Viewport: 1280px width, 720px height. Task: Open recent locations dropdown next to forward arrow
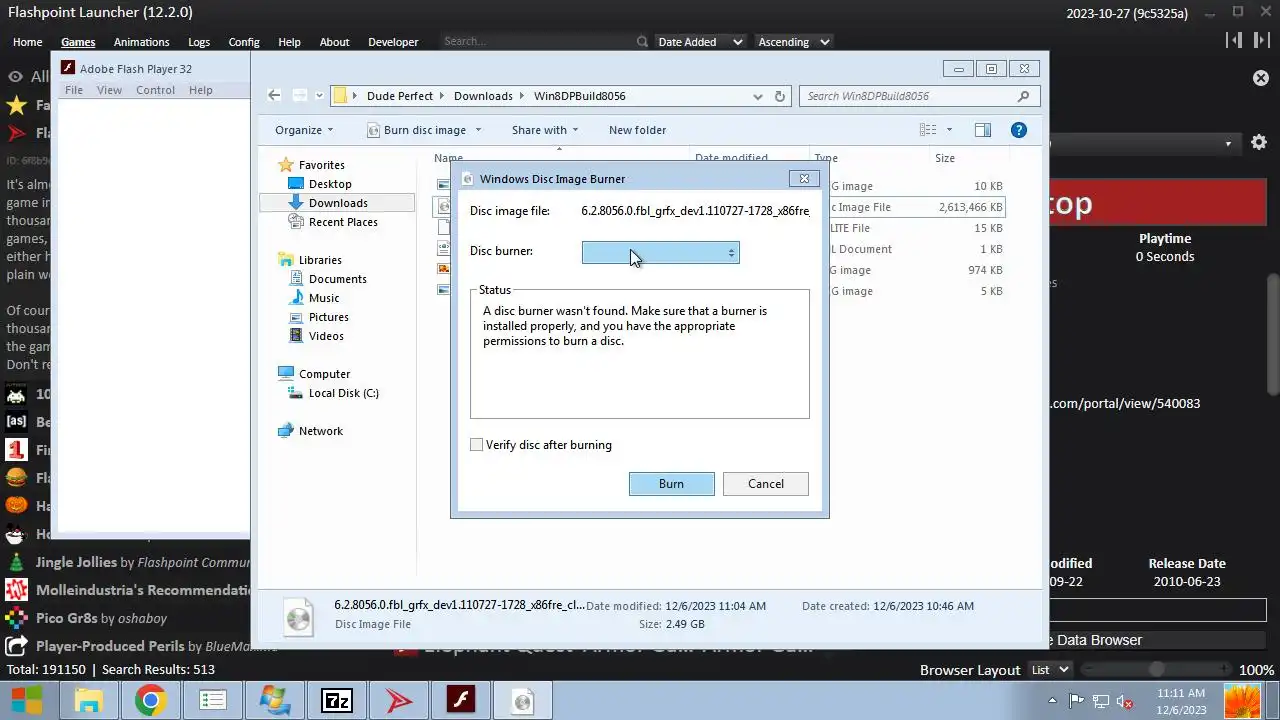[319, 96]
